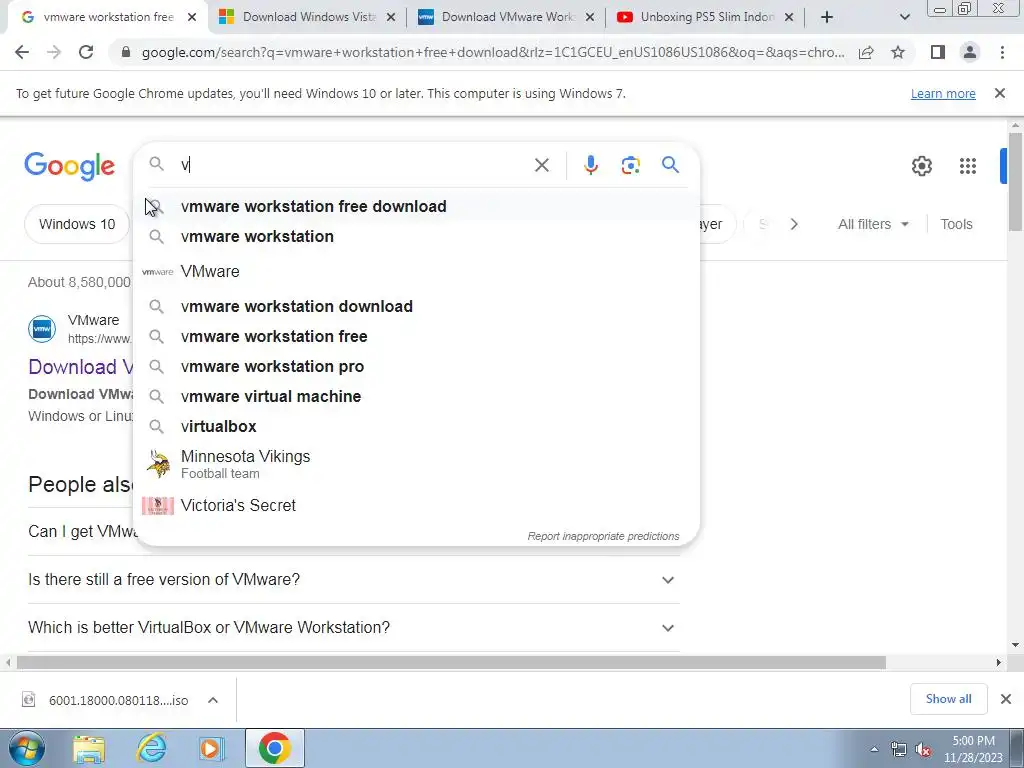Expand Which is better VirtualBox or VMware Workstation
The height and width of the screenshot is (768, 1024).
(353, 628)
